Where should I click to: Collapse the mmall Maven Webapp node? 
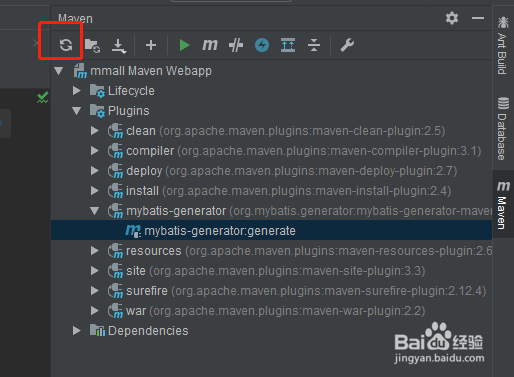click(x=59, y=71)
